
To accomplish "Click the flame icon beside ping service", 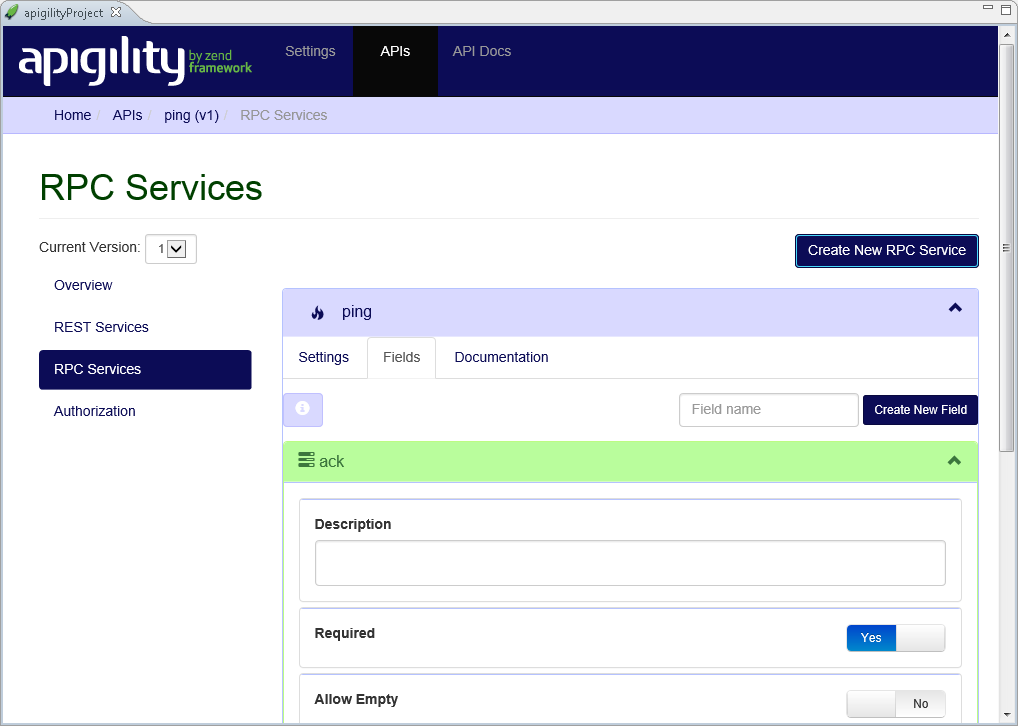I will pos(317,313).
